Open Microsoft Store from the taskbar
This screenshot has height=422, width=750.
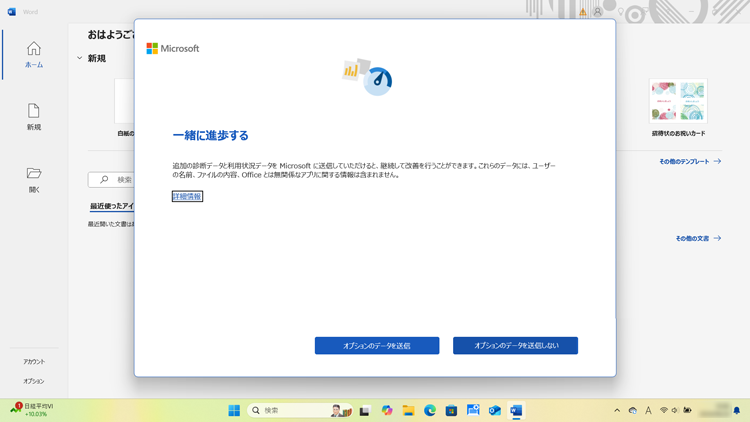[451, 410]
